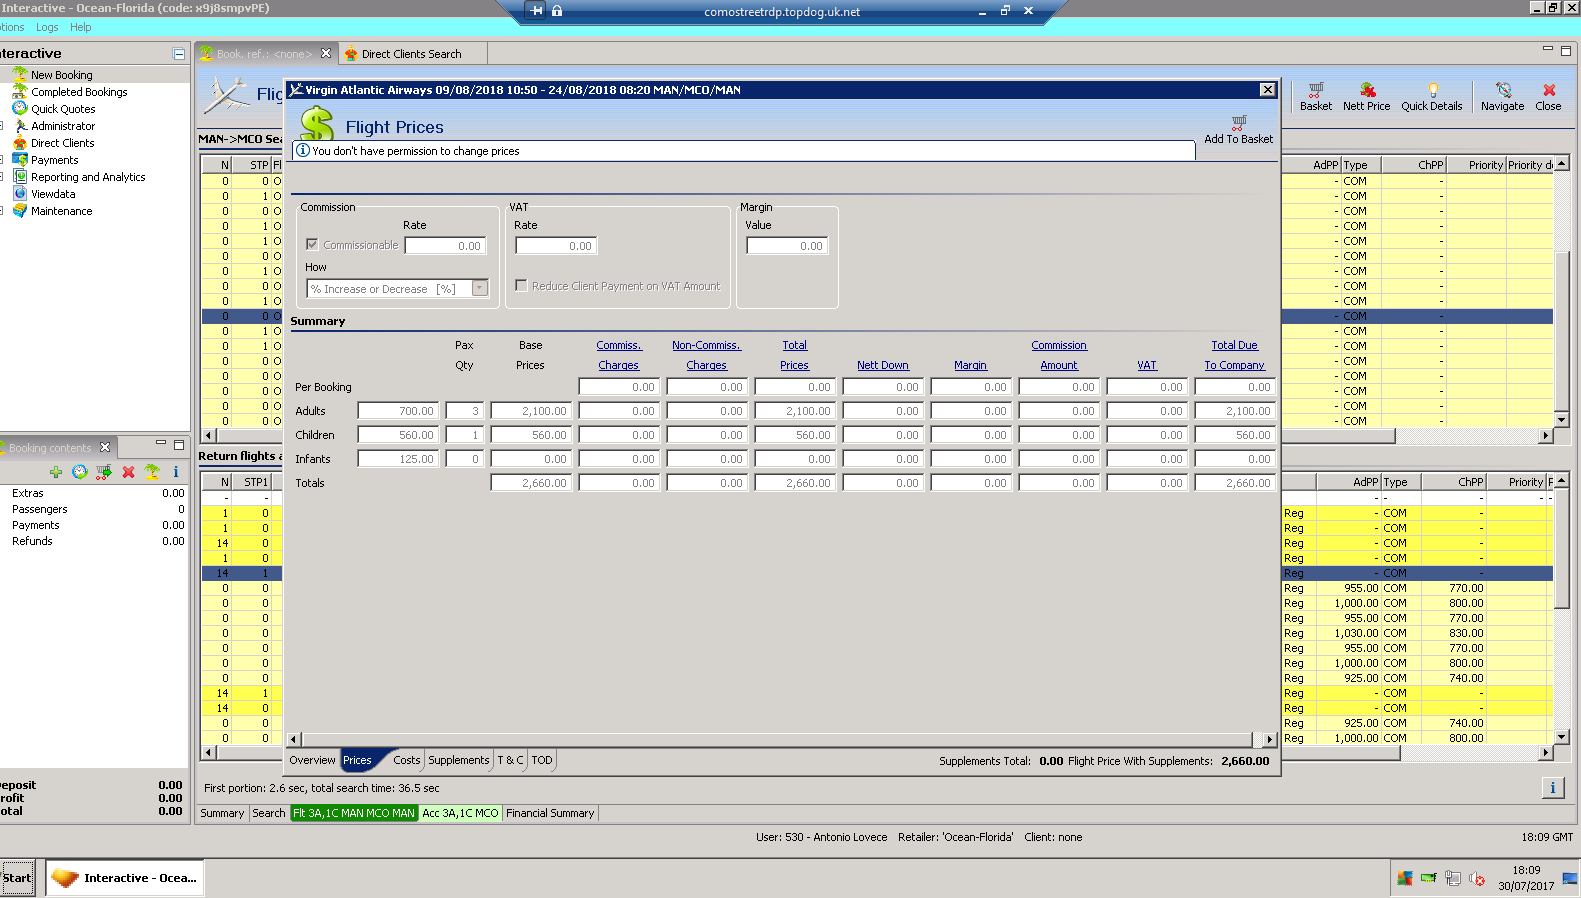
Task: Open the How commission type dropdown
Action: coord(480,289)
